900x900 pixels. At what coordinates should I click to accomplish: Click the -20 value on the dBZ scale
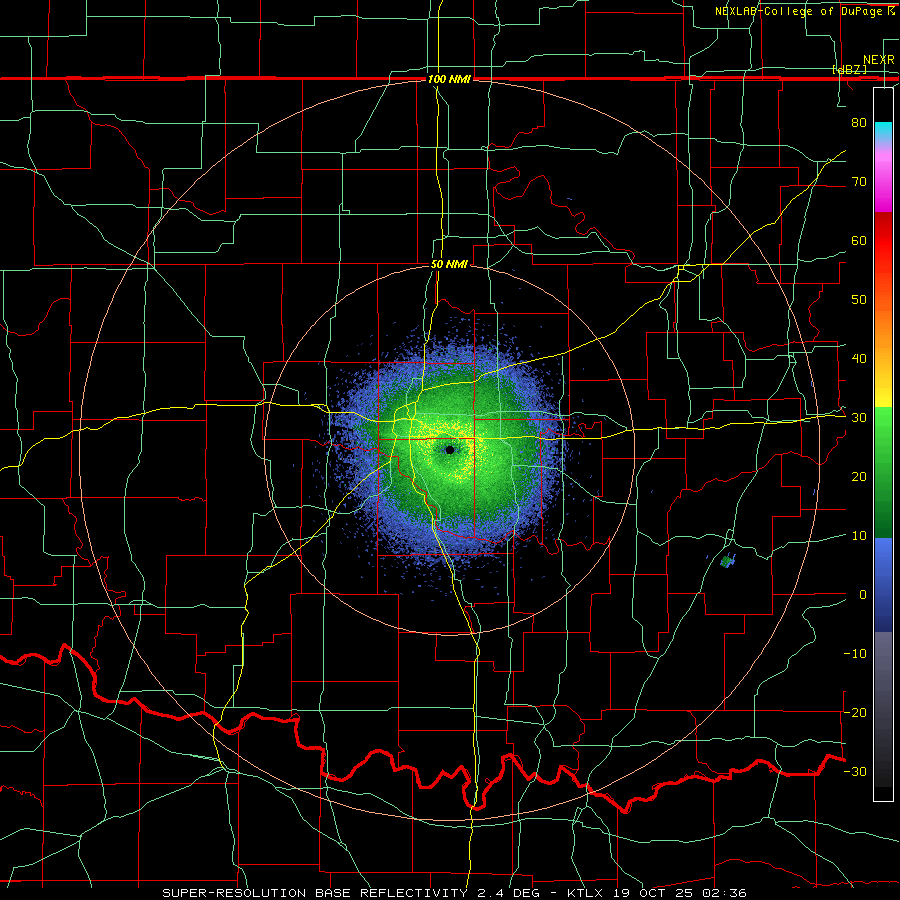(x=855, y=712)
